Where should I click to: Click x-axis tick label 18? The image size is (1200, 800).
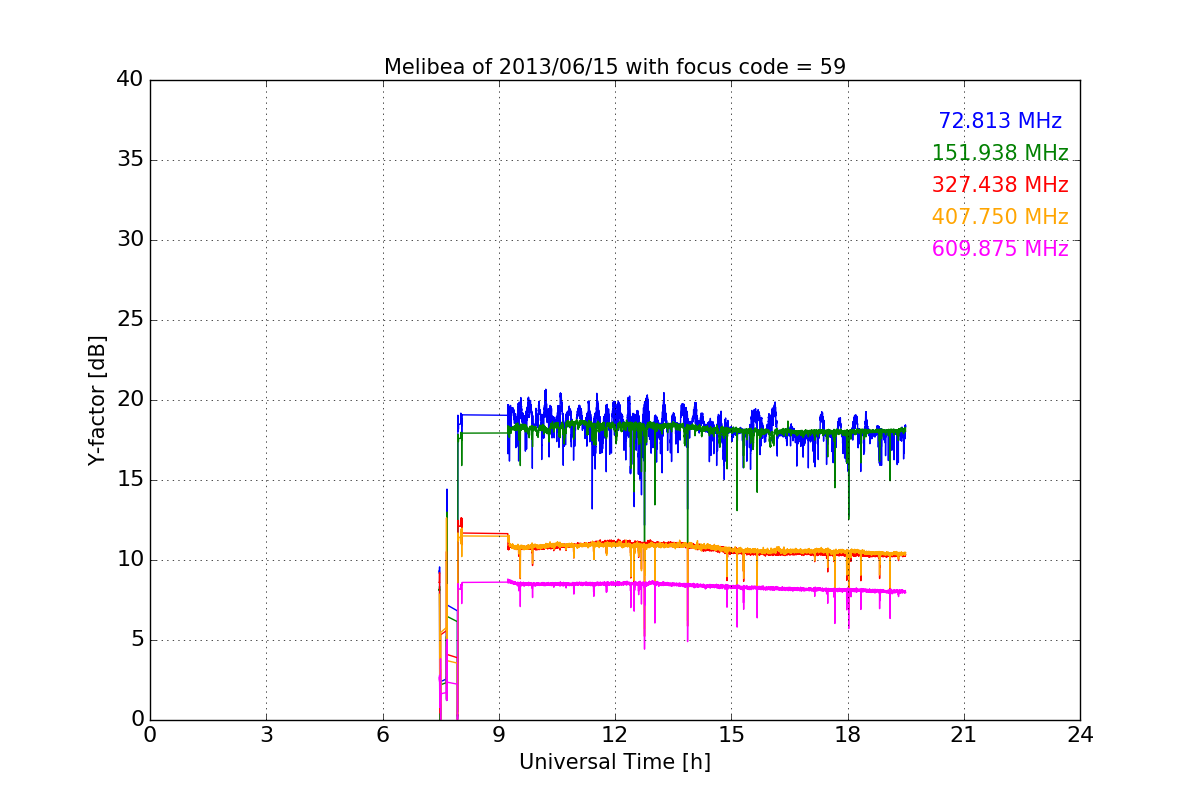point(848,735)
